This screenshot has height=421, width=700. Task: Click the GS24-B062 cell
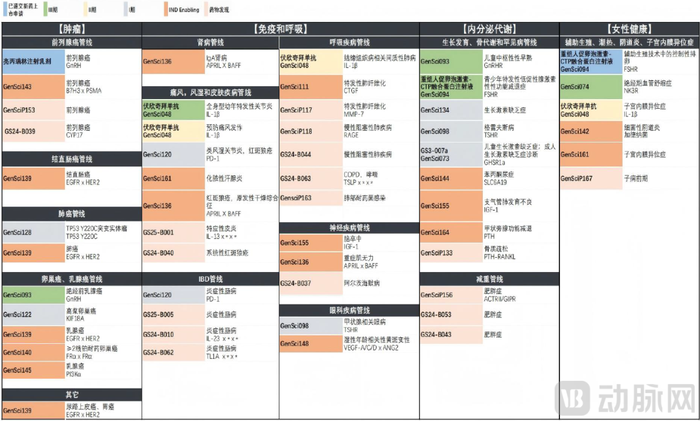tap(174, 352)
